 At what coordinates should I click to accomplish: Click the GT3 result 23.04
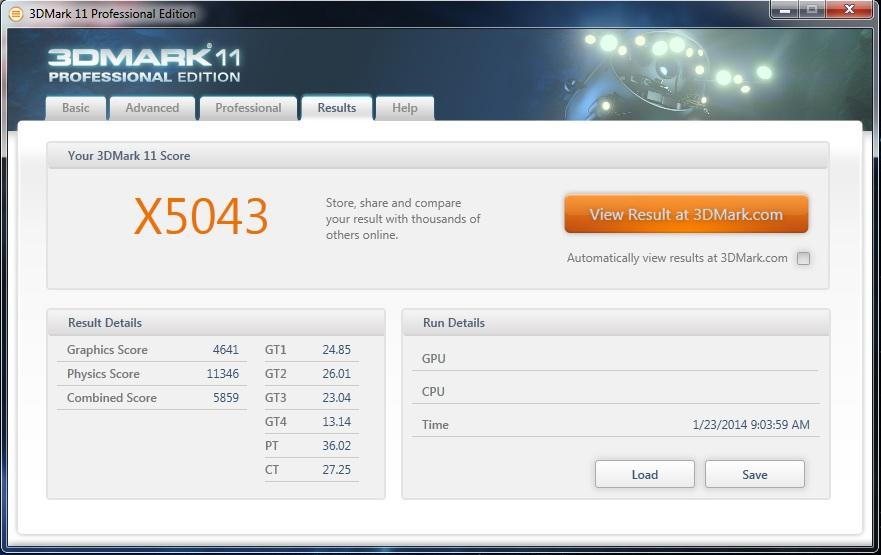337,398
